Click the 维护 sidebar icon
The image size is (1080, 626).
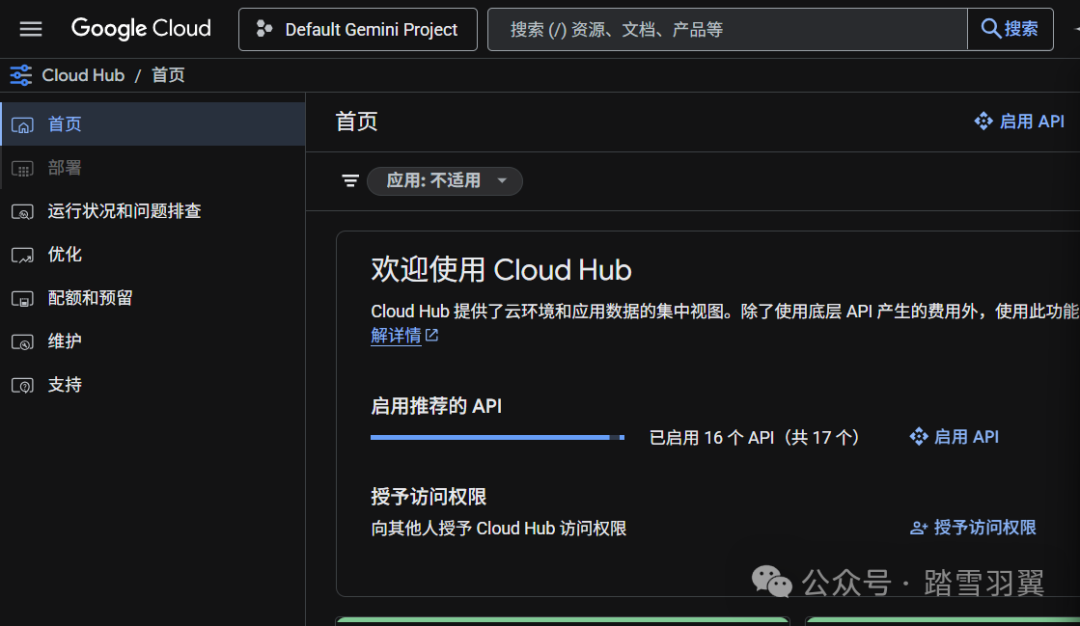(x=23, y=342)
